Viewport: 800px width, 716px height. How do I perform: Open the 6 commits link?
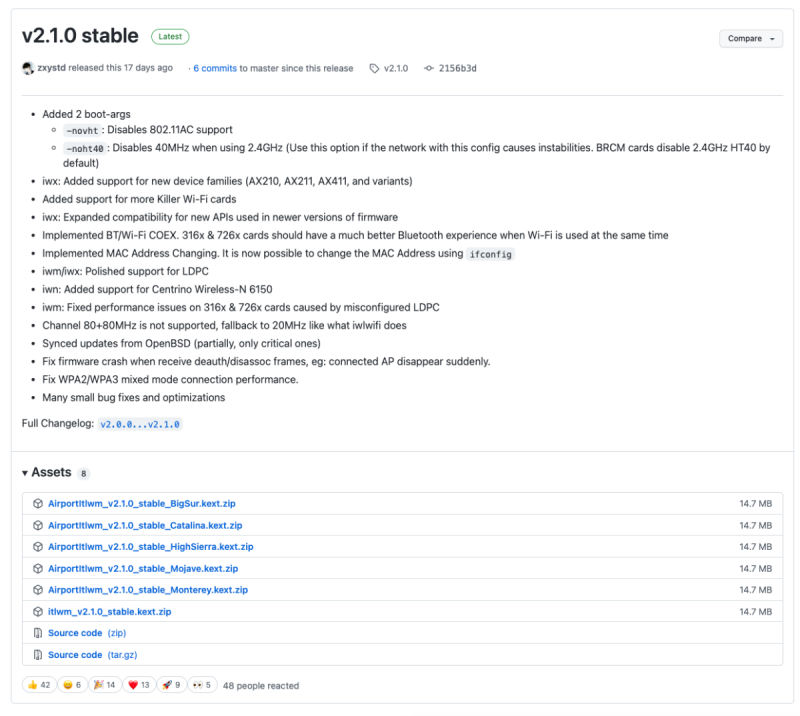tap(215, 68)
